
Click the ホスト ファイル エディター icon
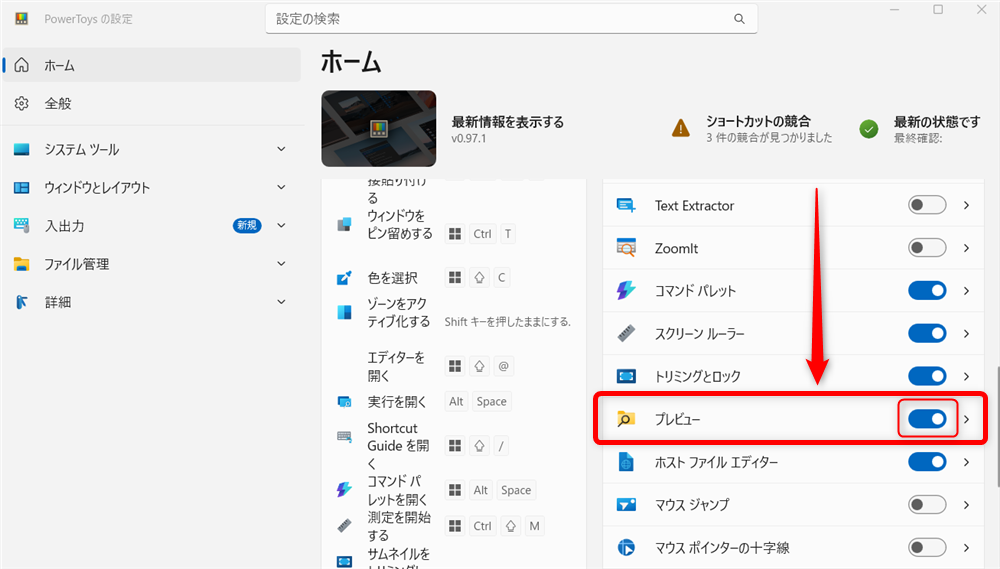626,462
